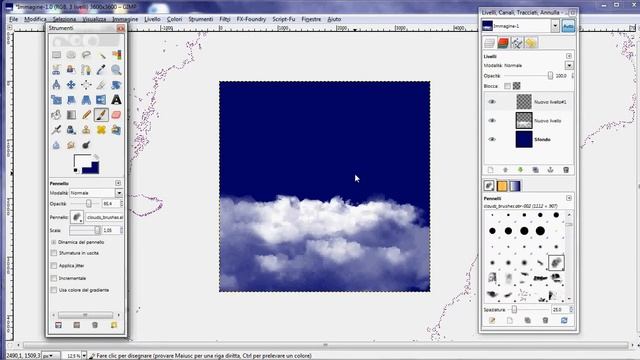Select the Free Select lasso tool
The image size is (640, 360).
(x=86, y=55)
